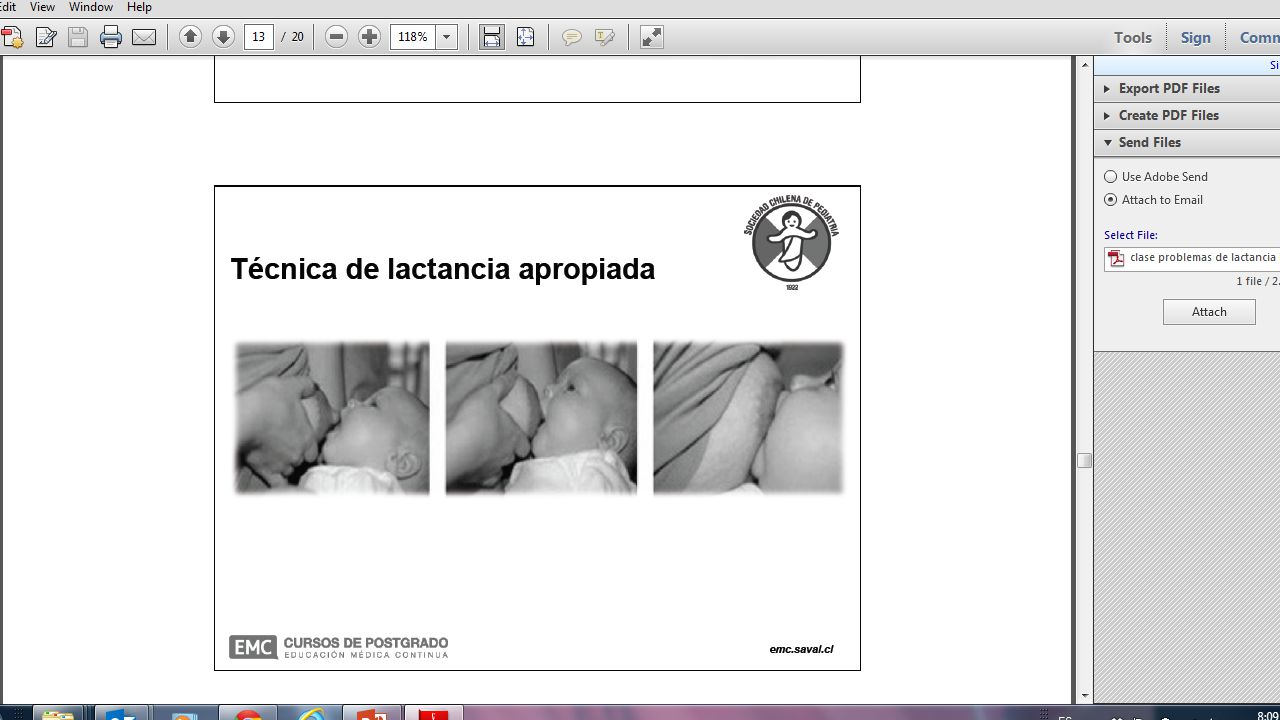The width and height of the screenshot is (1280, 720).
Task: Switch to read mode view icon
Action: [x=651, y=37]
